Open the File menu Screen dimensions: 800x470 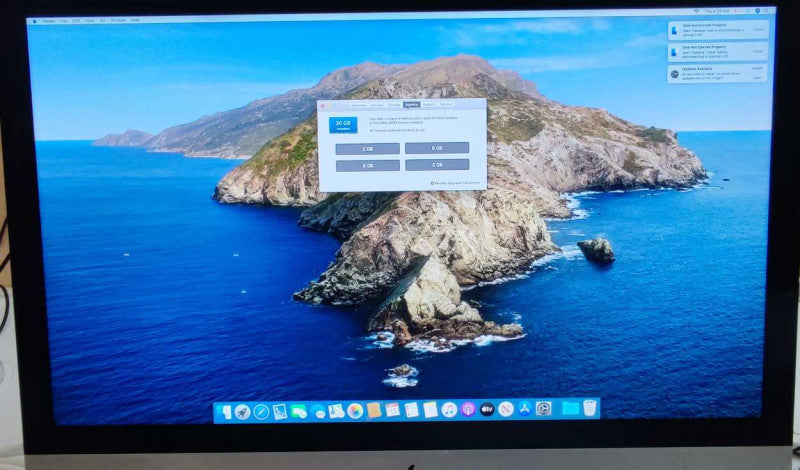64,21
